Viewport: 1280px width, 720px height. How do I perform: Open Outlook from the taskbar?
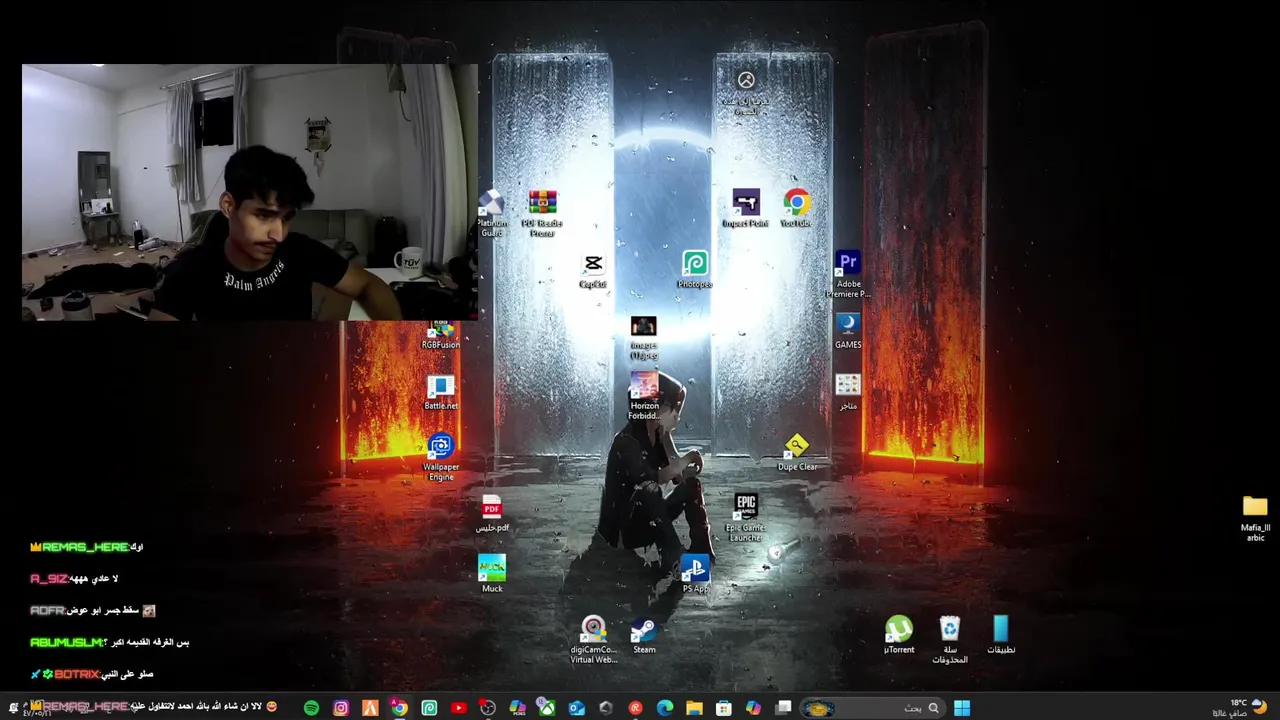pos(576,708)
